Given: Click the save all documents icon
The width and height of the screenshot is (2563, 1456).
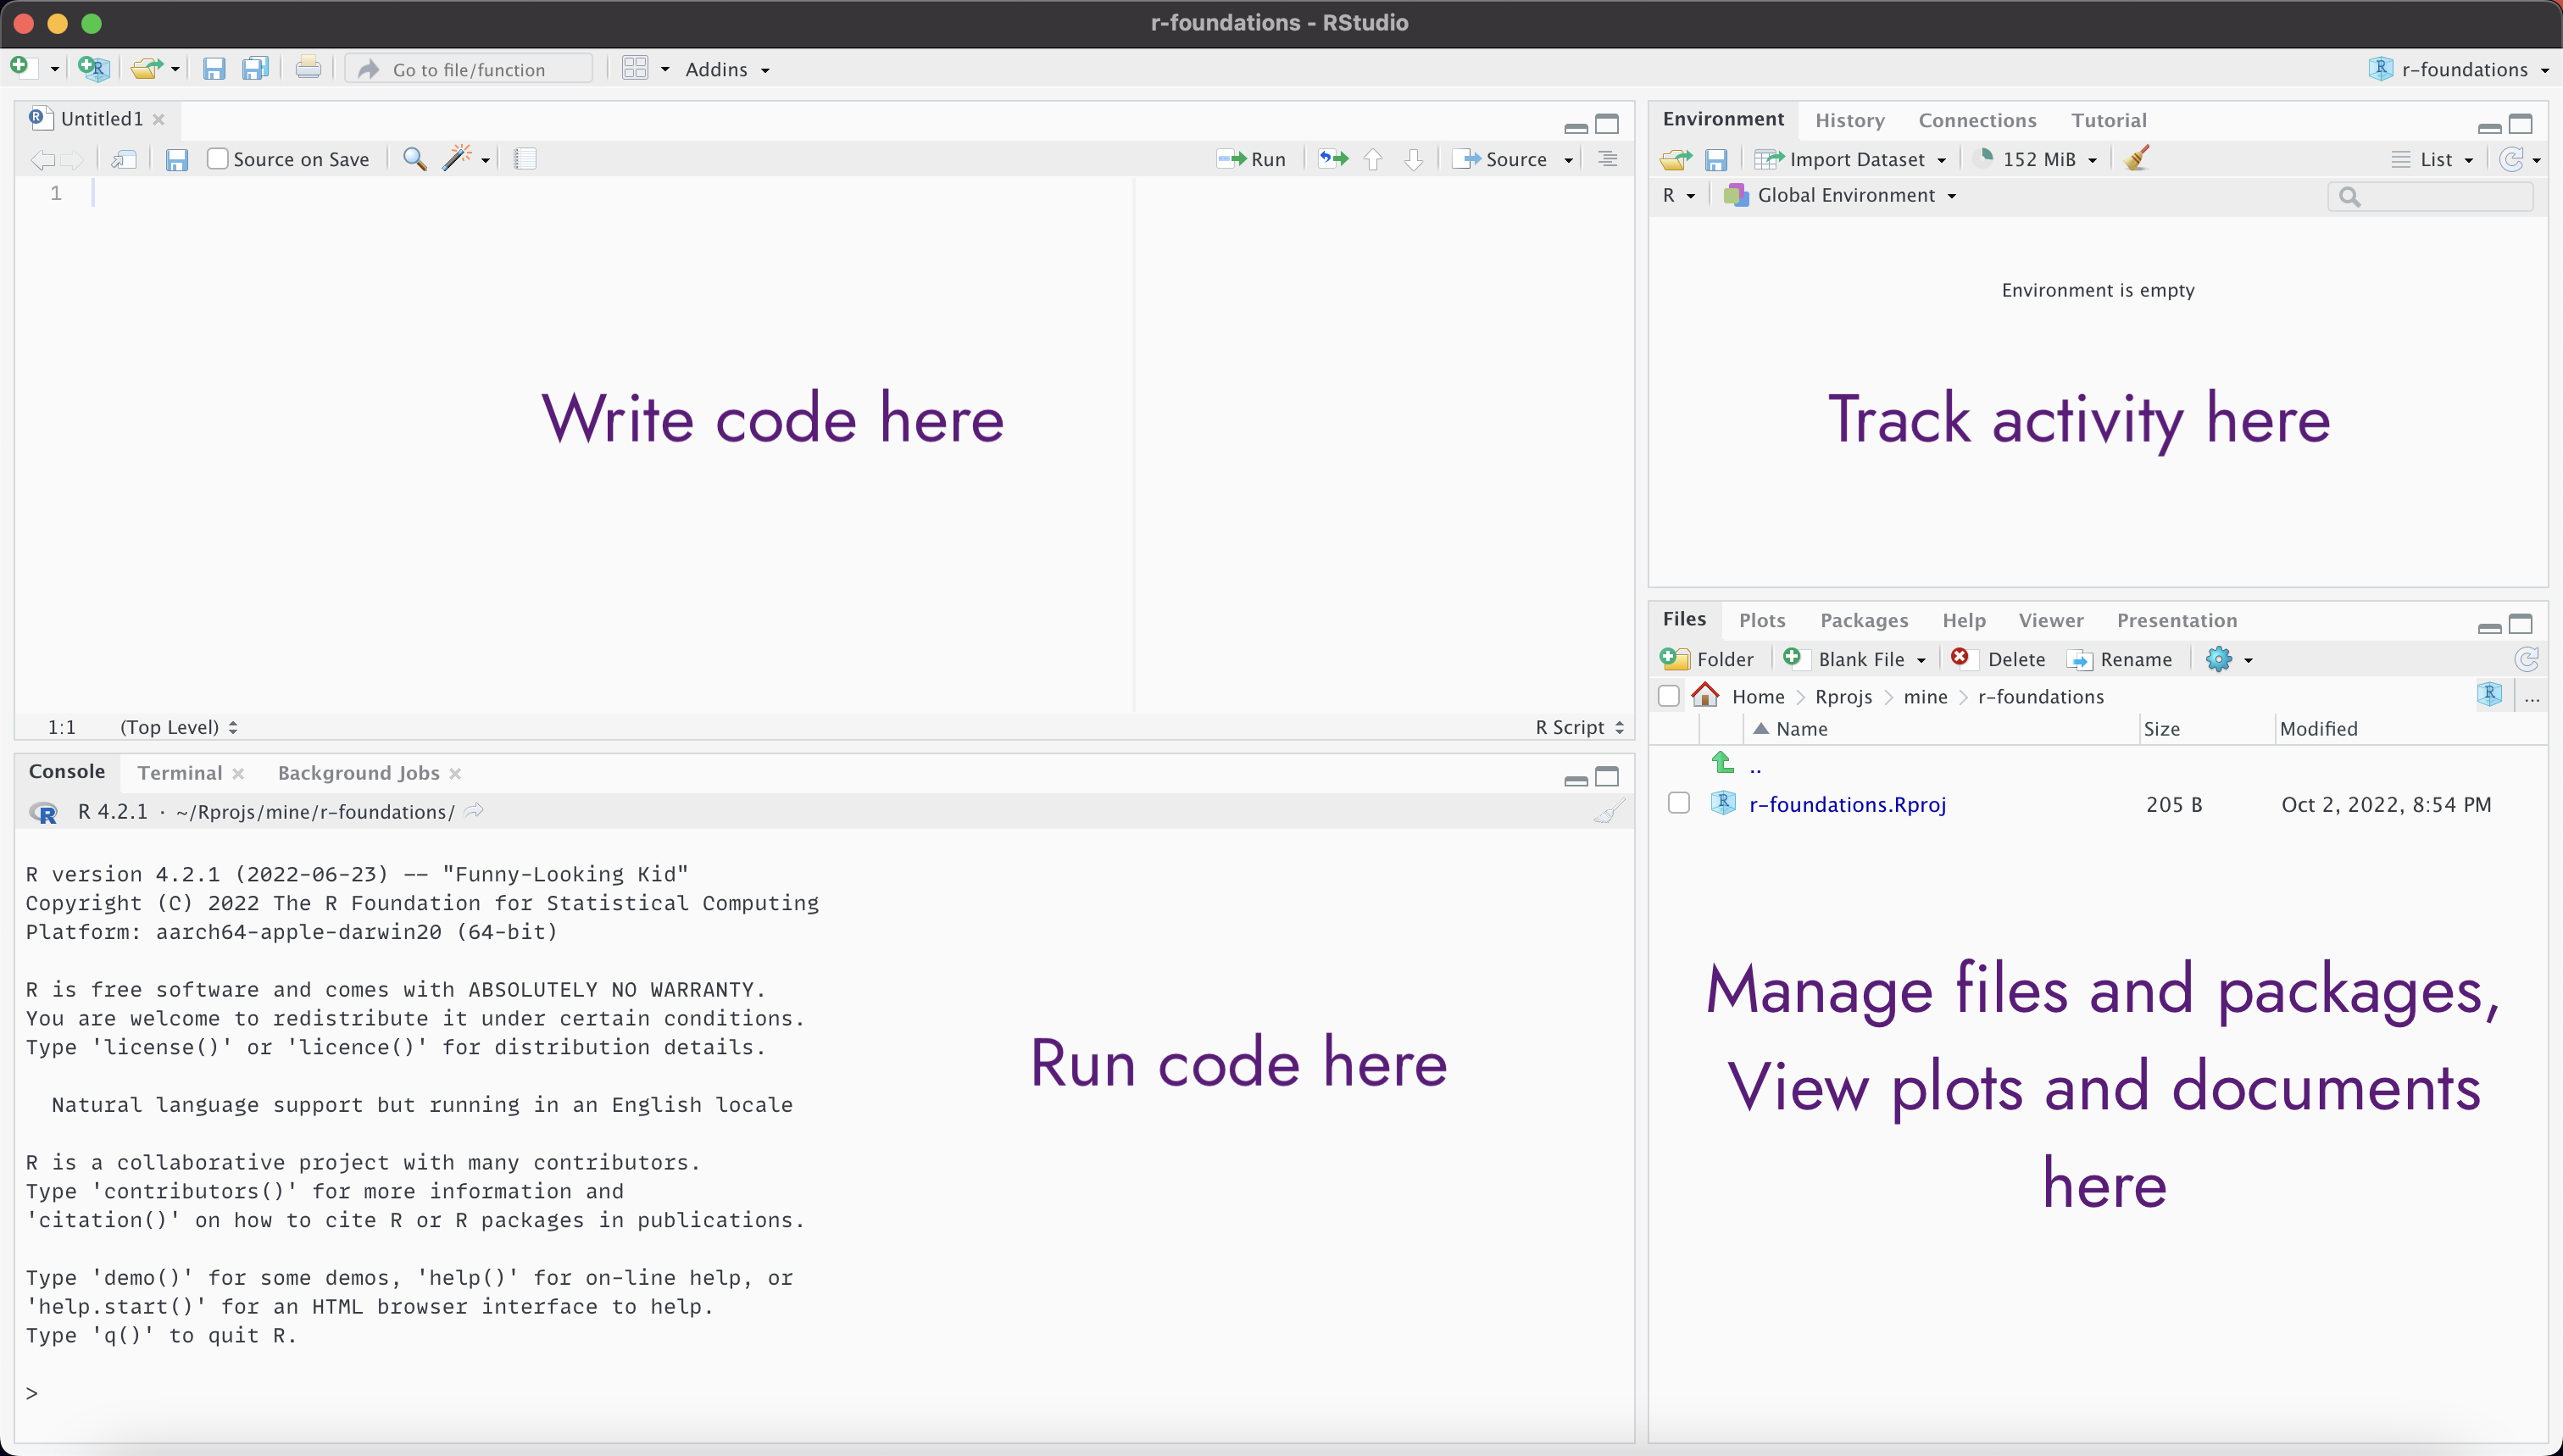Looking at the screenshot, I should click(256, 69).
